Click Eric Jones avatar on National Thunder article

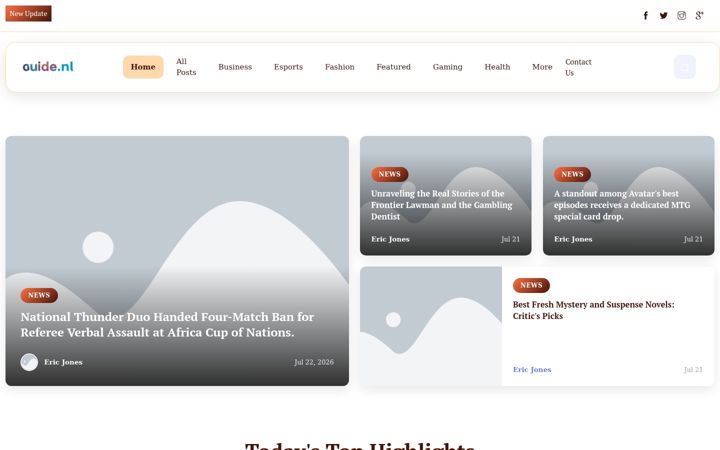[x=29, y=362]
